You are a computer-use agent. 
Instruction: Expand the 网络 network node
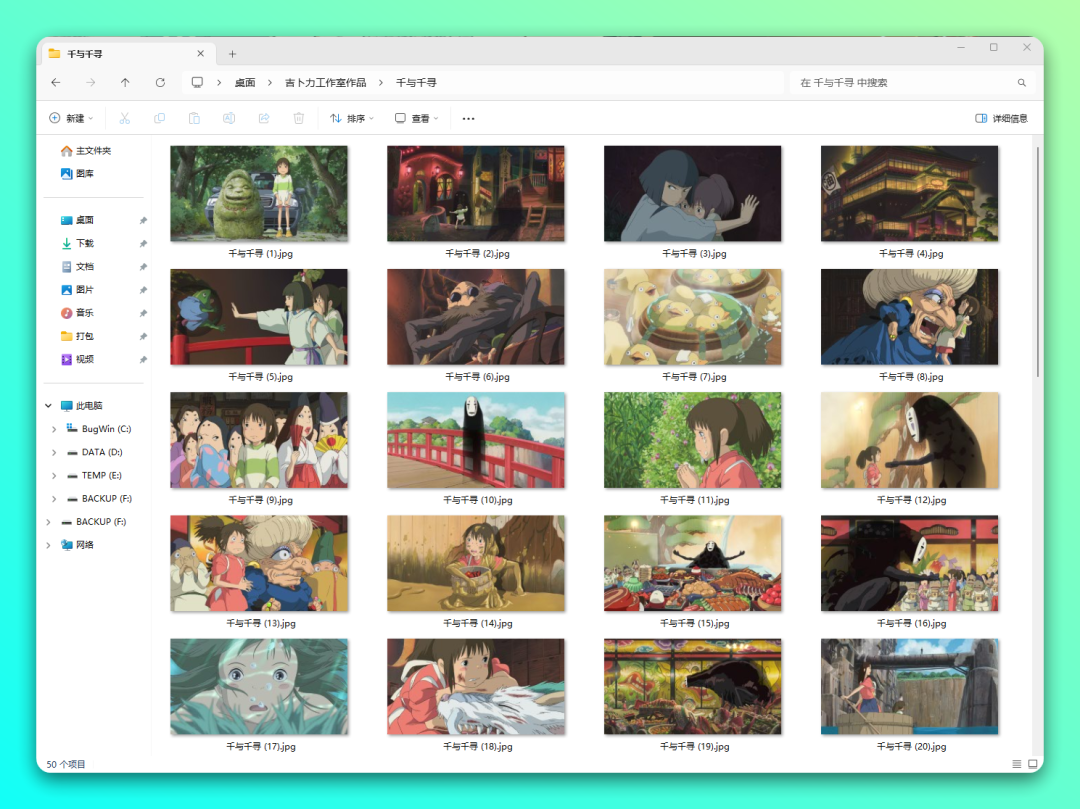coord(48,545)
